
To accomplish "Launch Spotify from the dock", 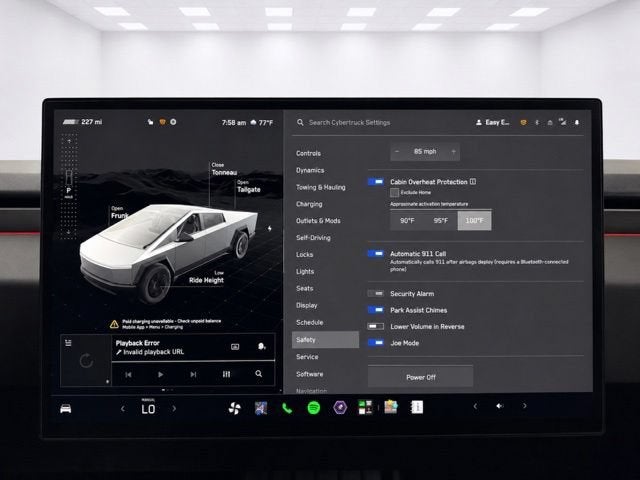I will point(313,408).
